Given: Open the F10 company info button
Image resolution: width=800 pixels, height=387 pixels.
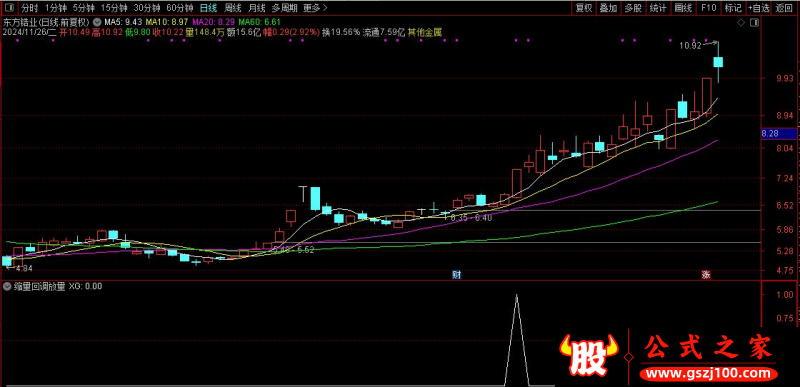Looking at the screenshot, I should [x=708, y=8].
